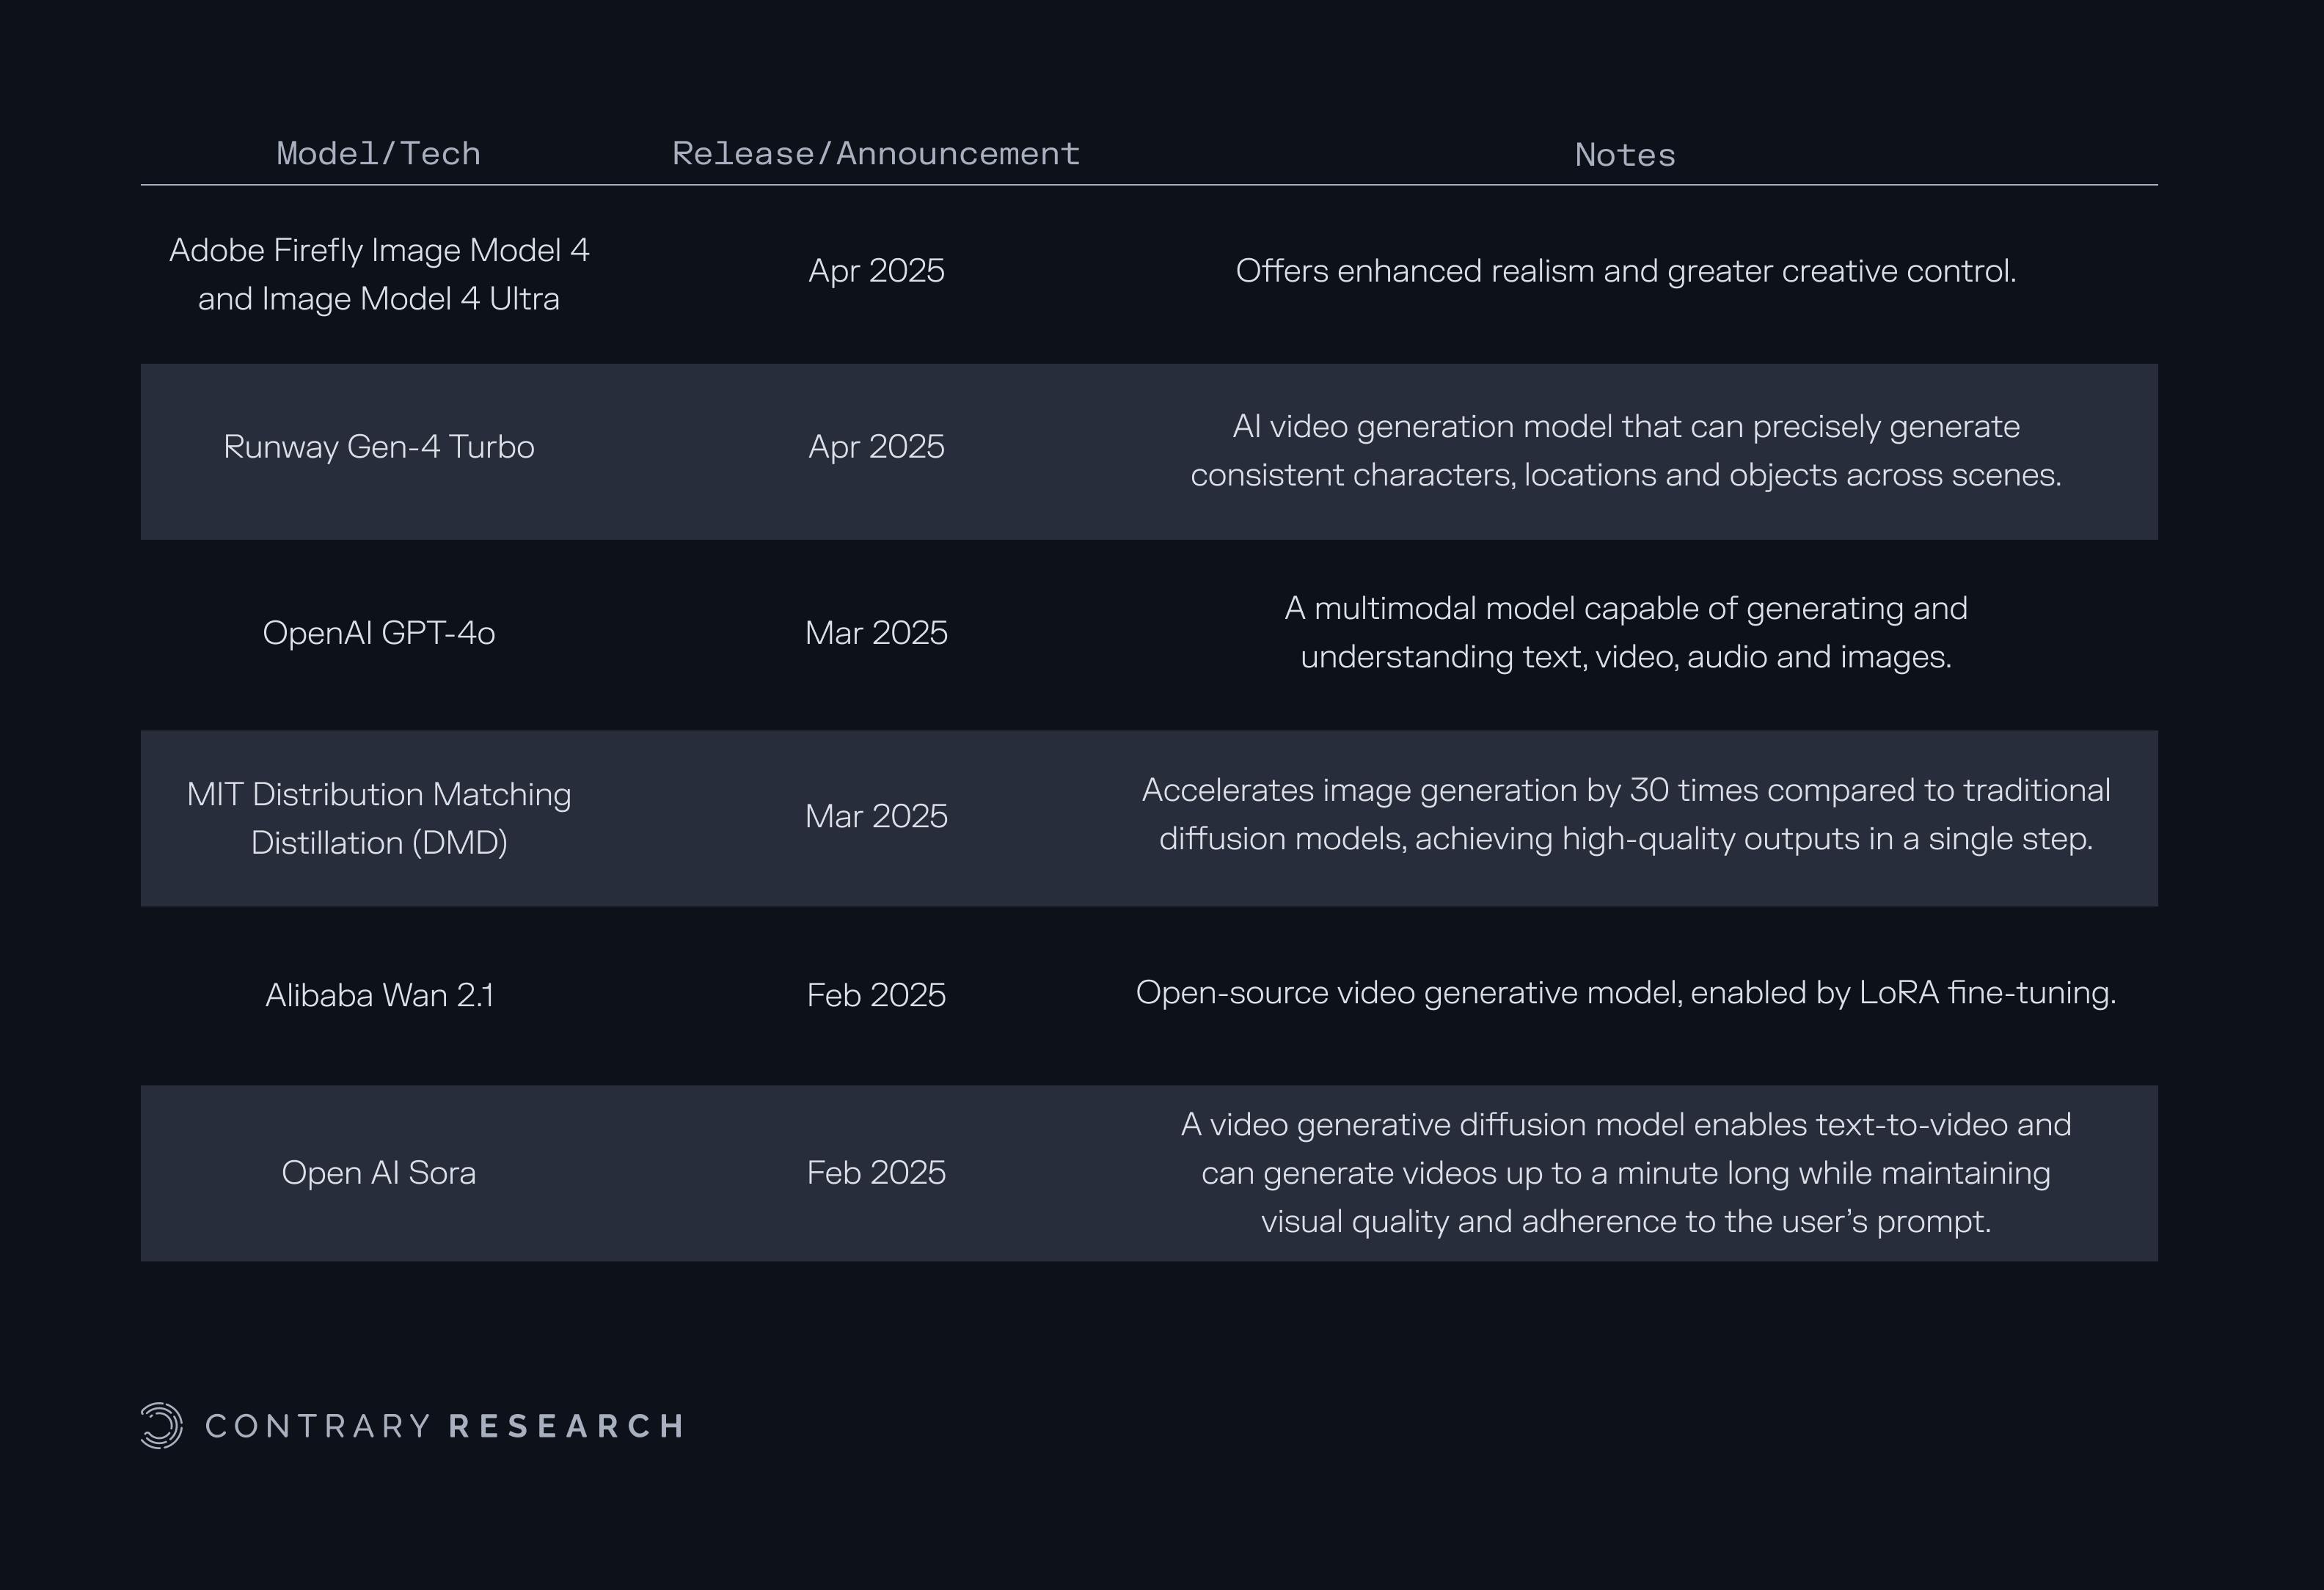The width and height of the screenshot is (2324, 1590).
Task: Select the Adobe Firefly Image Model 4 cell
Action: point(378,274)
